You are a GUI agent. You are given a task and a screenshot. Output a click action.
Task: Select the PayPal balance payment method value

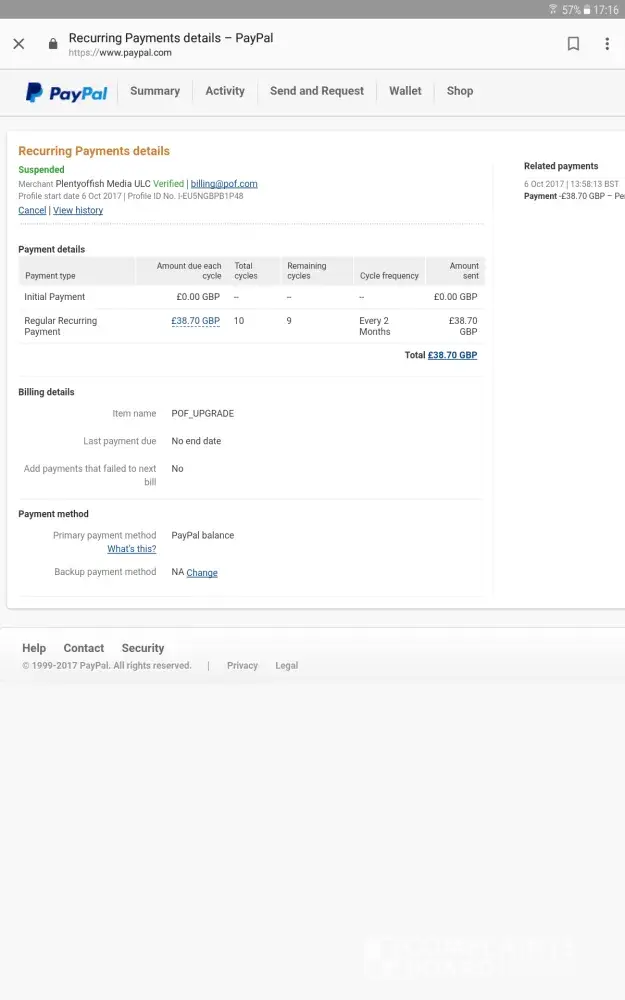point(202,536)
